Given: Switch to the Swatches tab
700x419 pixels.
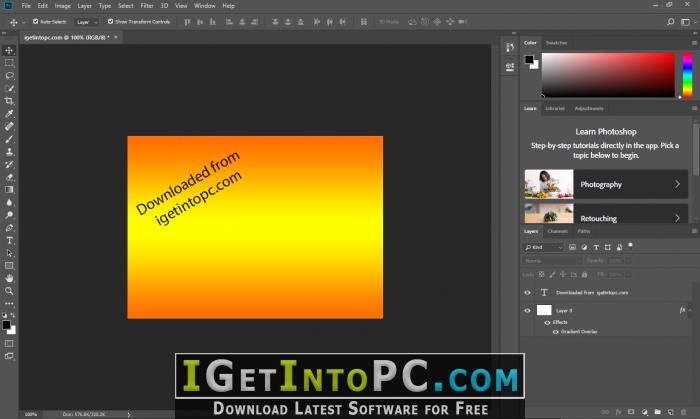Looking at the screenshot, I should [557, 43].
